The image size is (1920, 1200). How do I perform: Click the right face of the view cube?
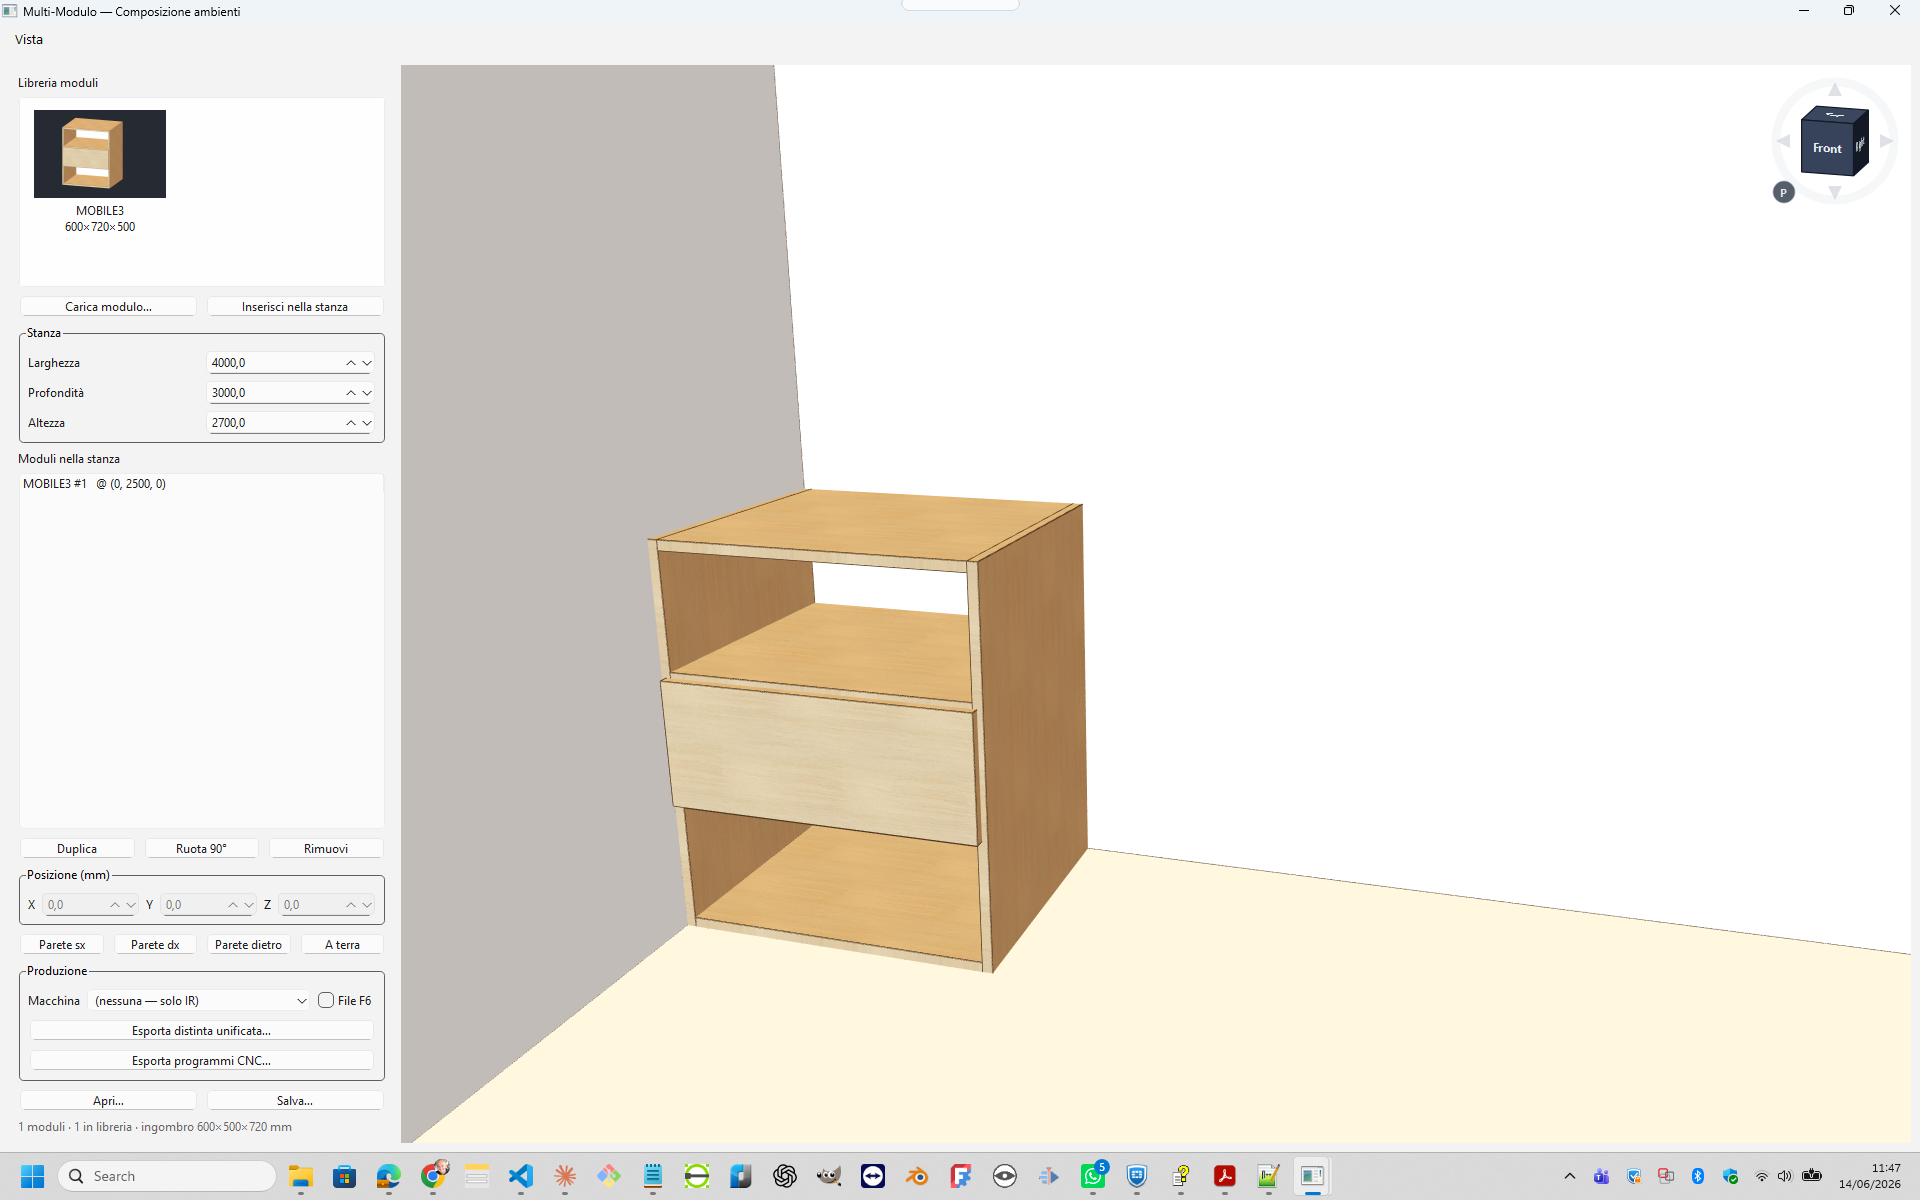pos(1861,144)
